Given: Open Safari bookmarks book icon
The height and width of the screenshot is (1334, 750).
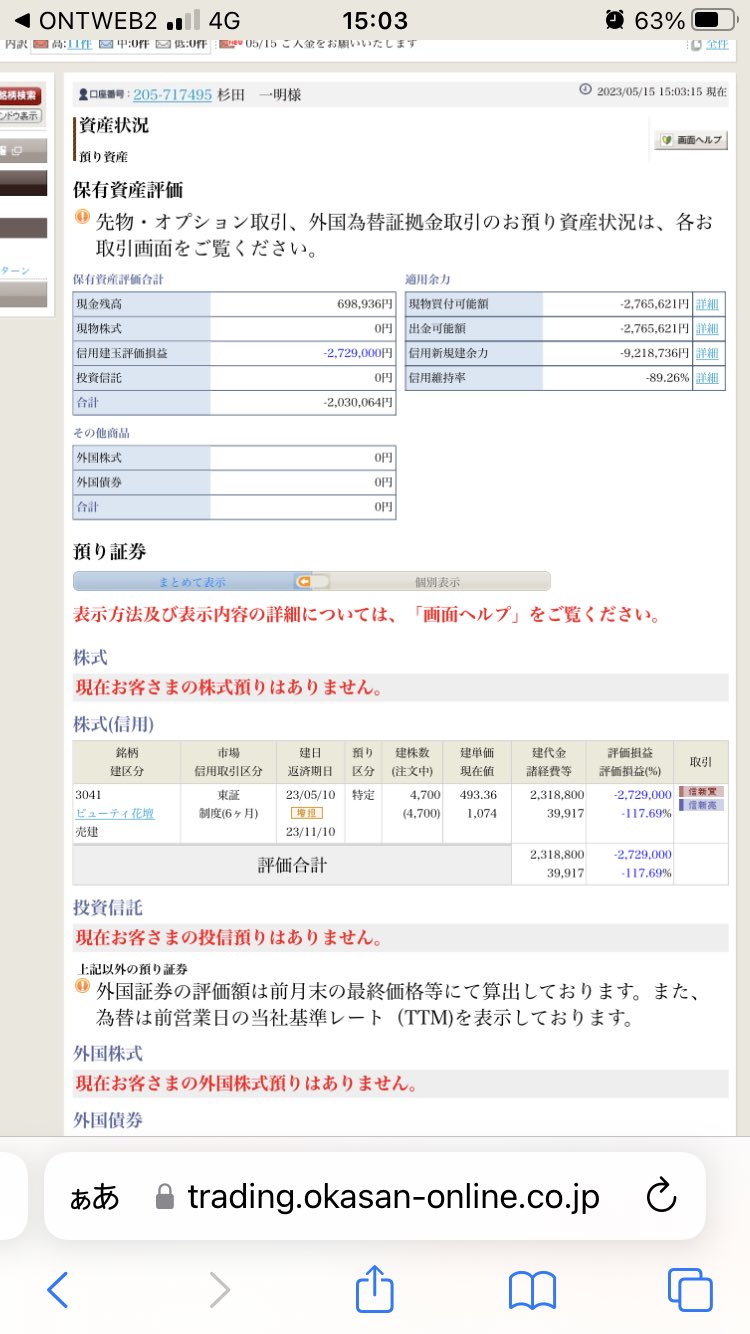Looking at the screenshot, I should pos(532,1289).
